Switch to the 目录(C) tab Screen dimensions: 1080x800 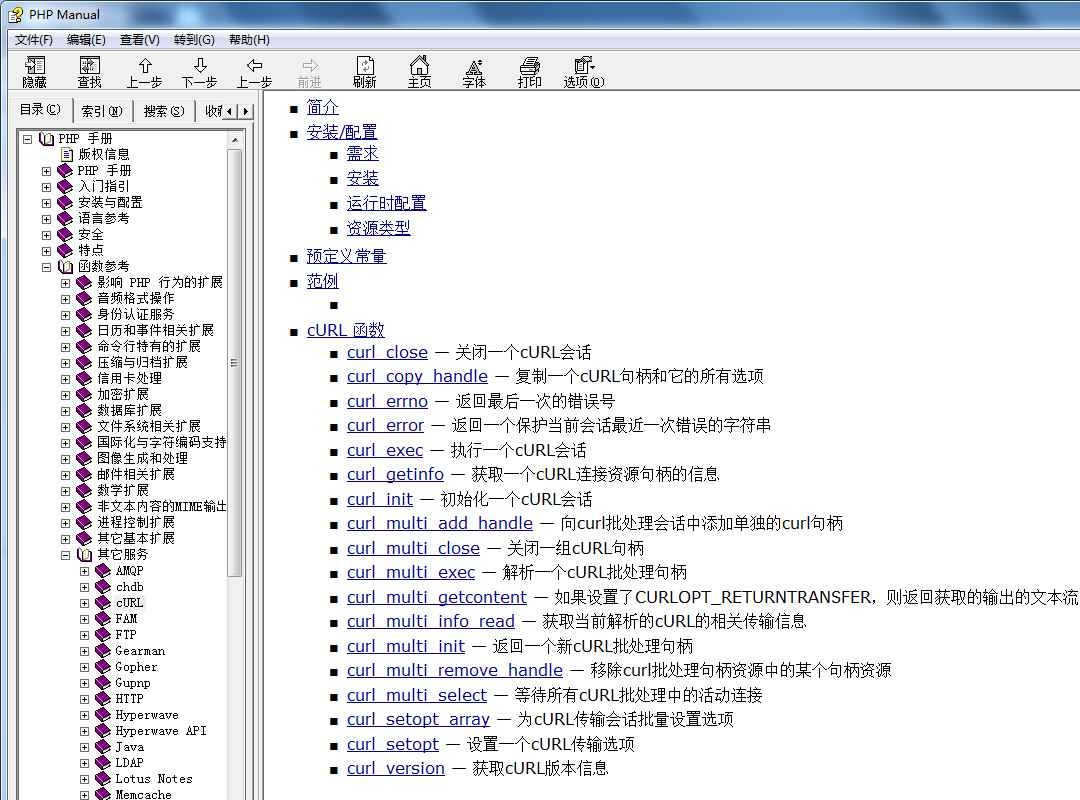click(x=40, y=110)
